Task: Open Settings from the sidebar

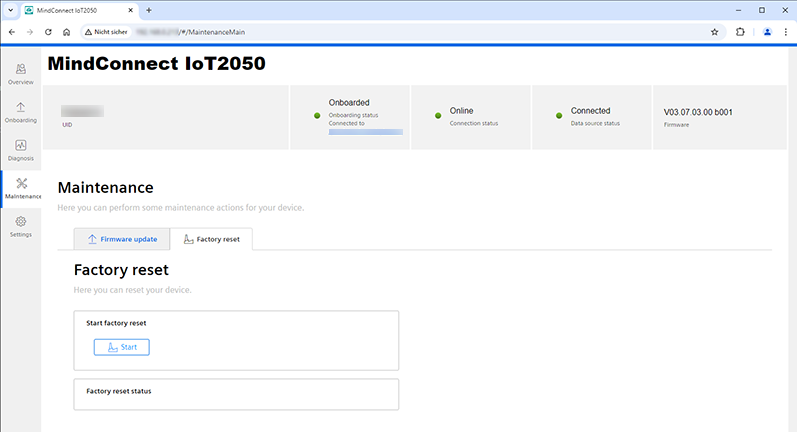Action: click(21, 227)
